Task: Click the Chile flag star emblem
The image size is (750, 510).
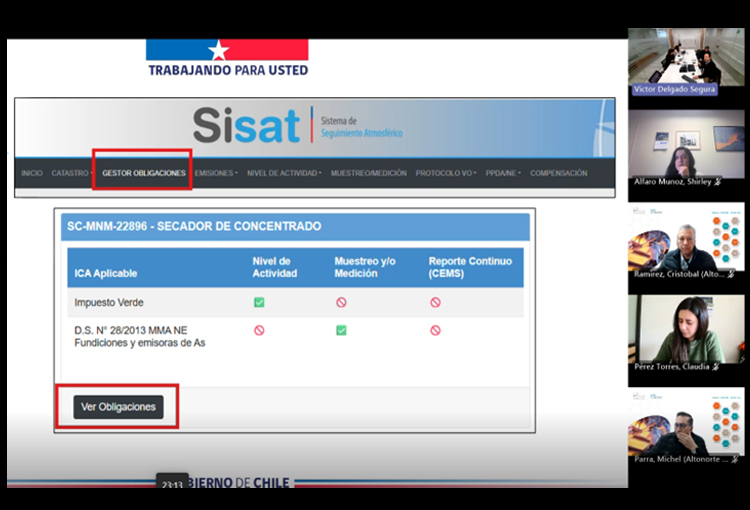Action: pos(219,50)
